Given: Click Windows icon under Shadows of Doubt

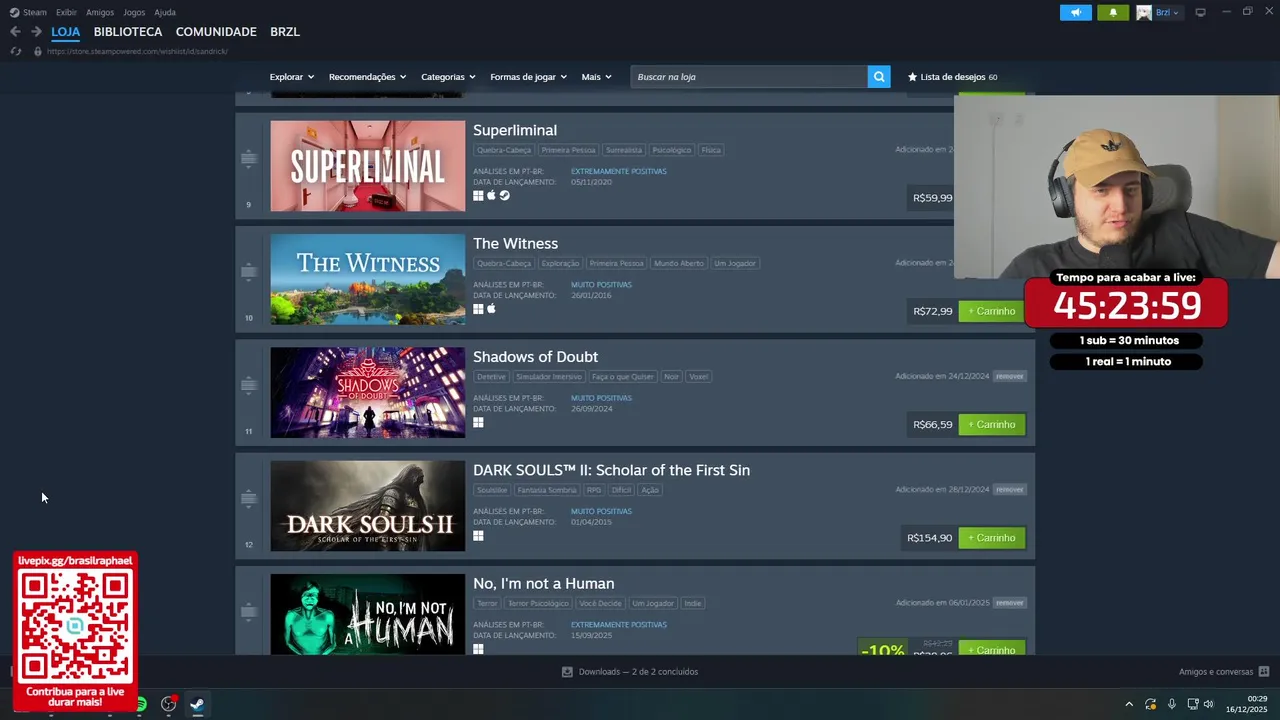Looking at the screenshot, I should (478, 422).
